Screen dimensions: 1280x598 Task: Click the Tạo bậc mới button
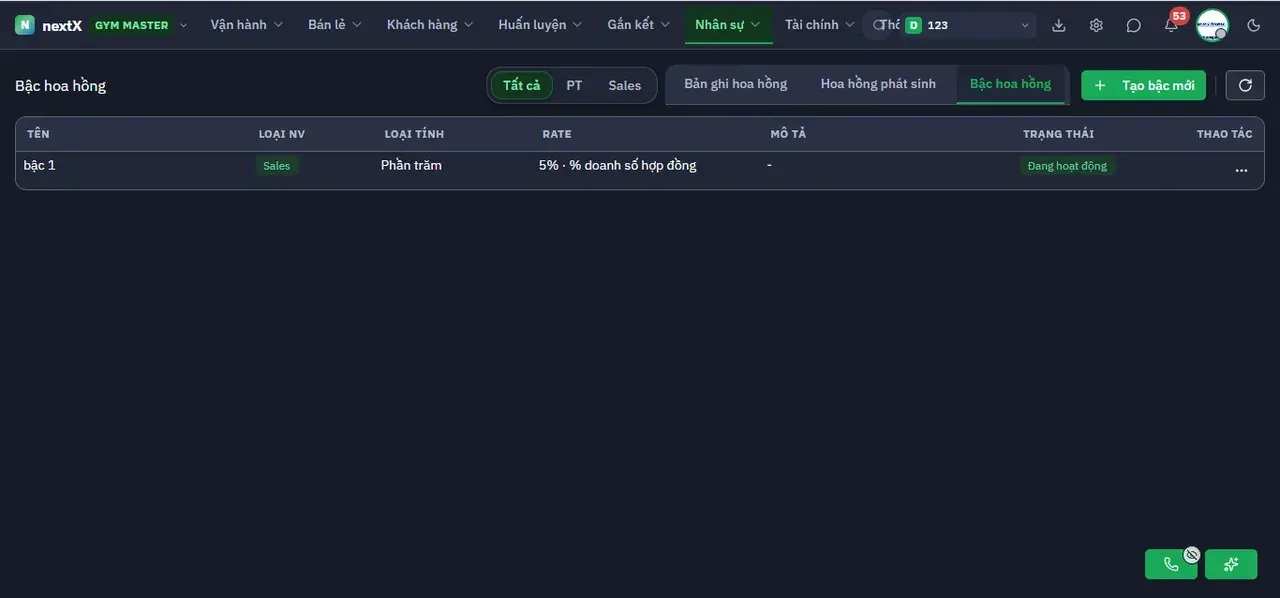tap(1144, 85)
